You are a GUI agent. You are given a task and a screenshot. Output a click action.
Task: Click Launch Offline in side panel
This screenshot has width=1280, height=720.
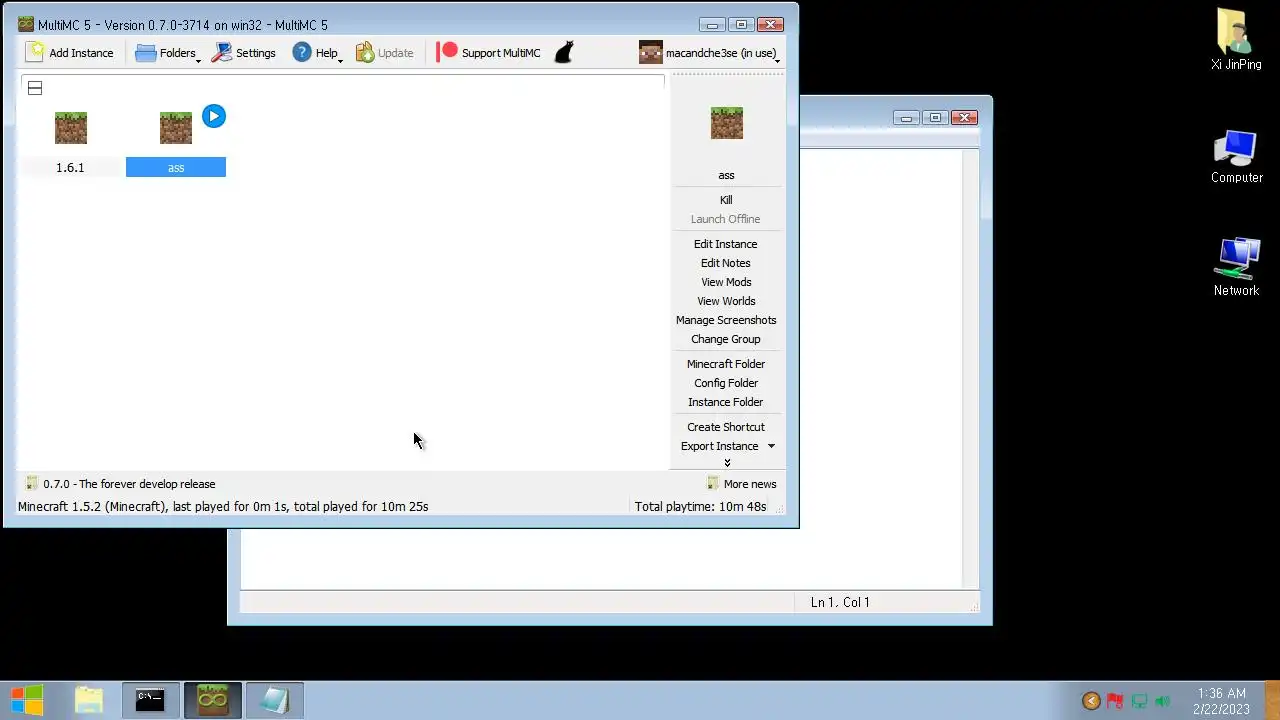[x=726, y=219]
